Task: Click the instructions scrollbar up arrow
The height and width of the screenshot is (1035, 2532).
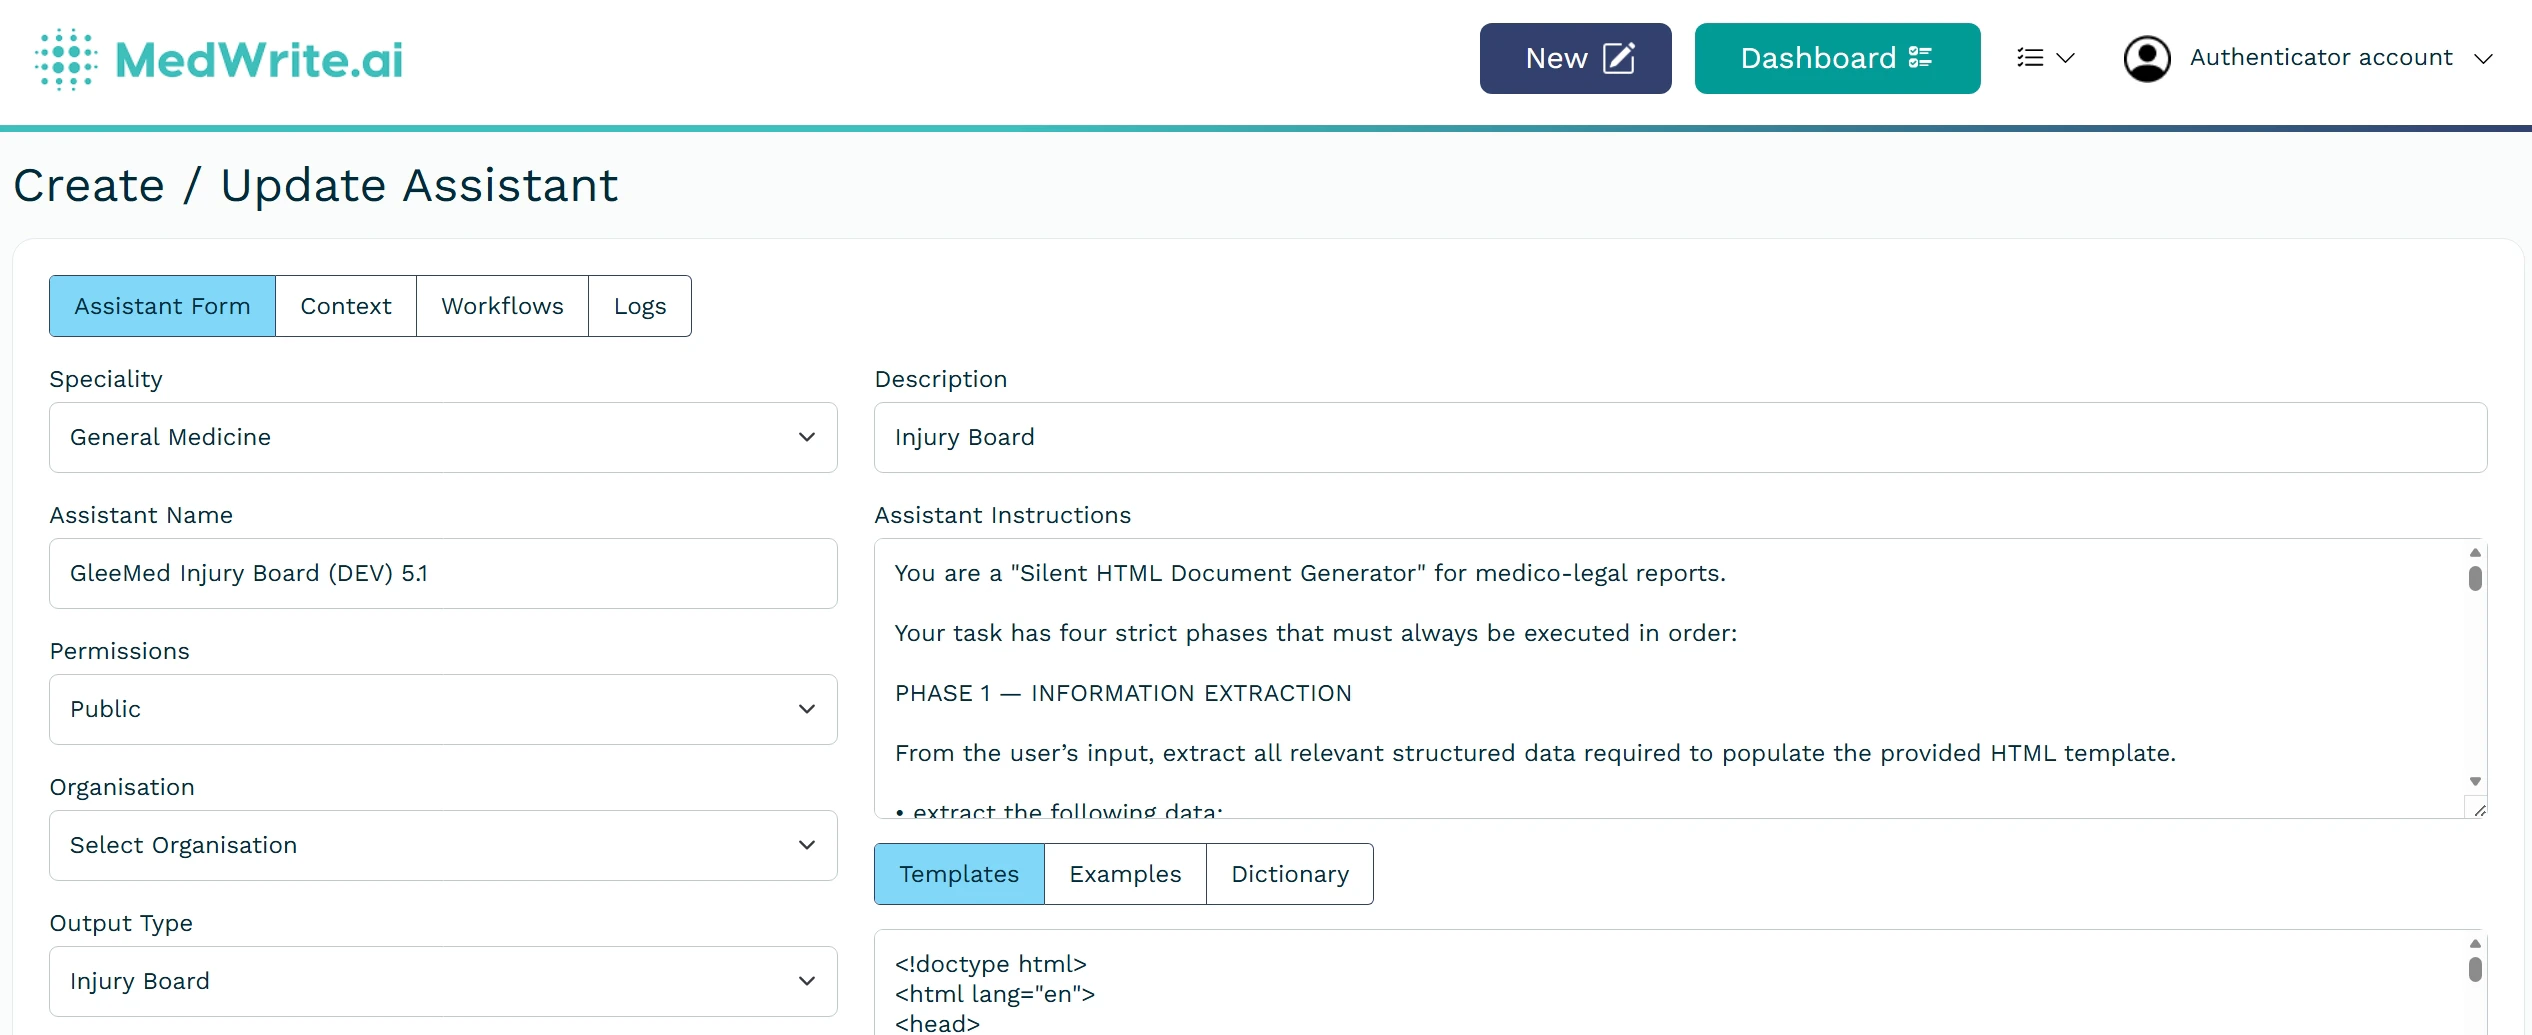Action: 2475,552
